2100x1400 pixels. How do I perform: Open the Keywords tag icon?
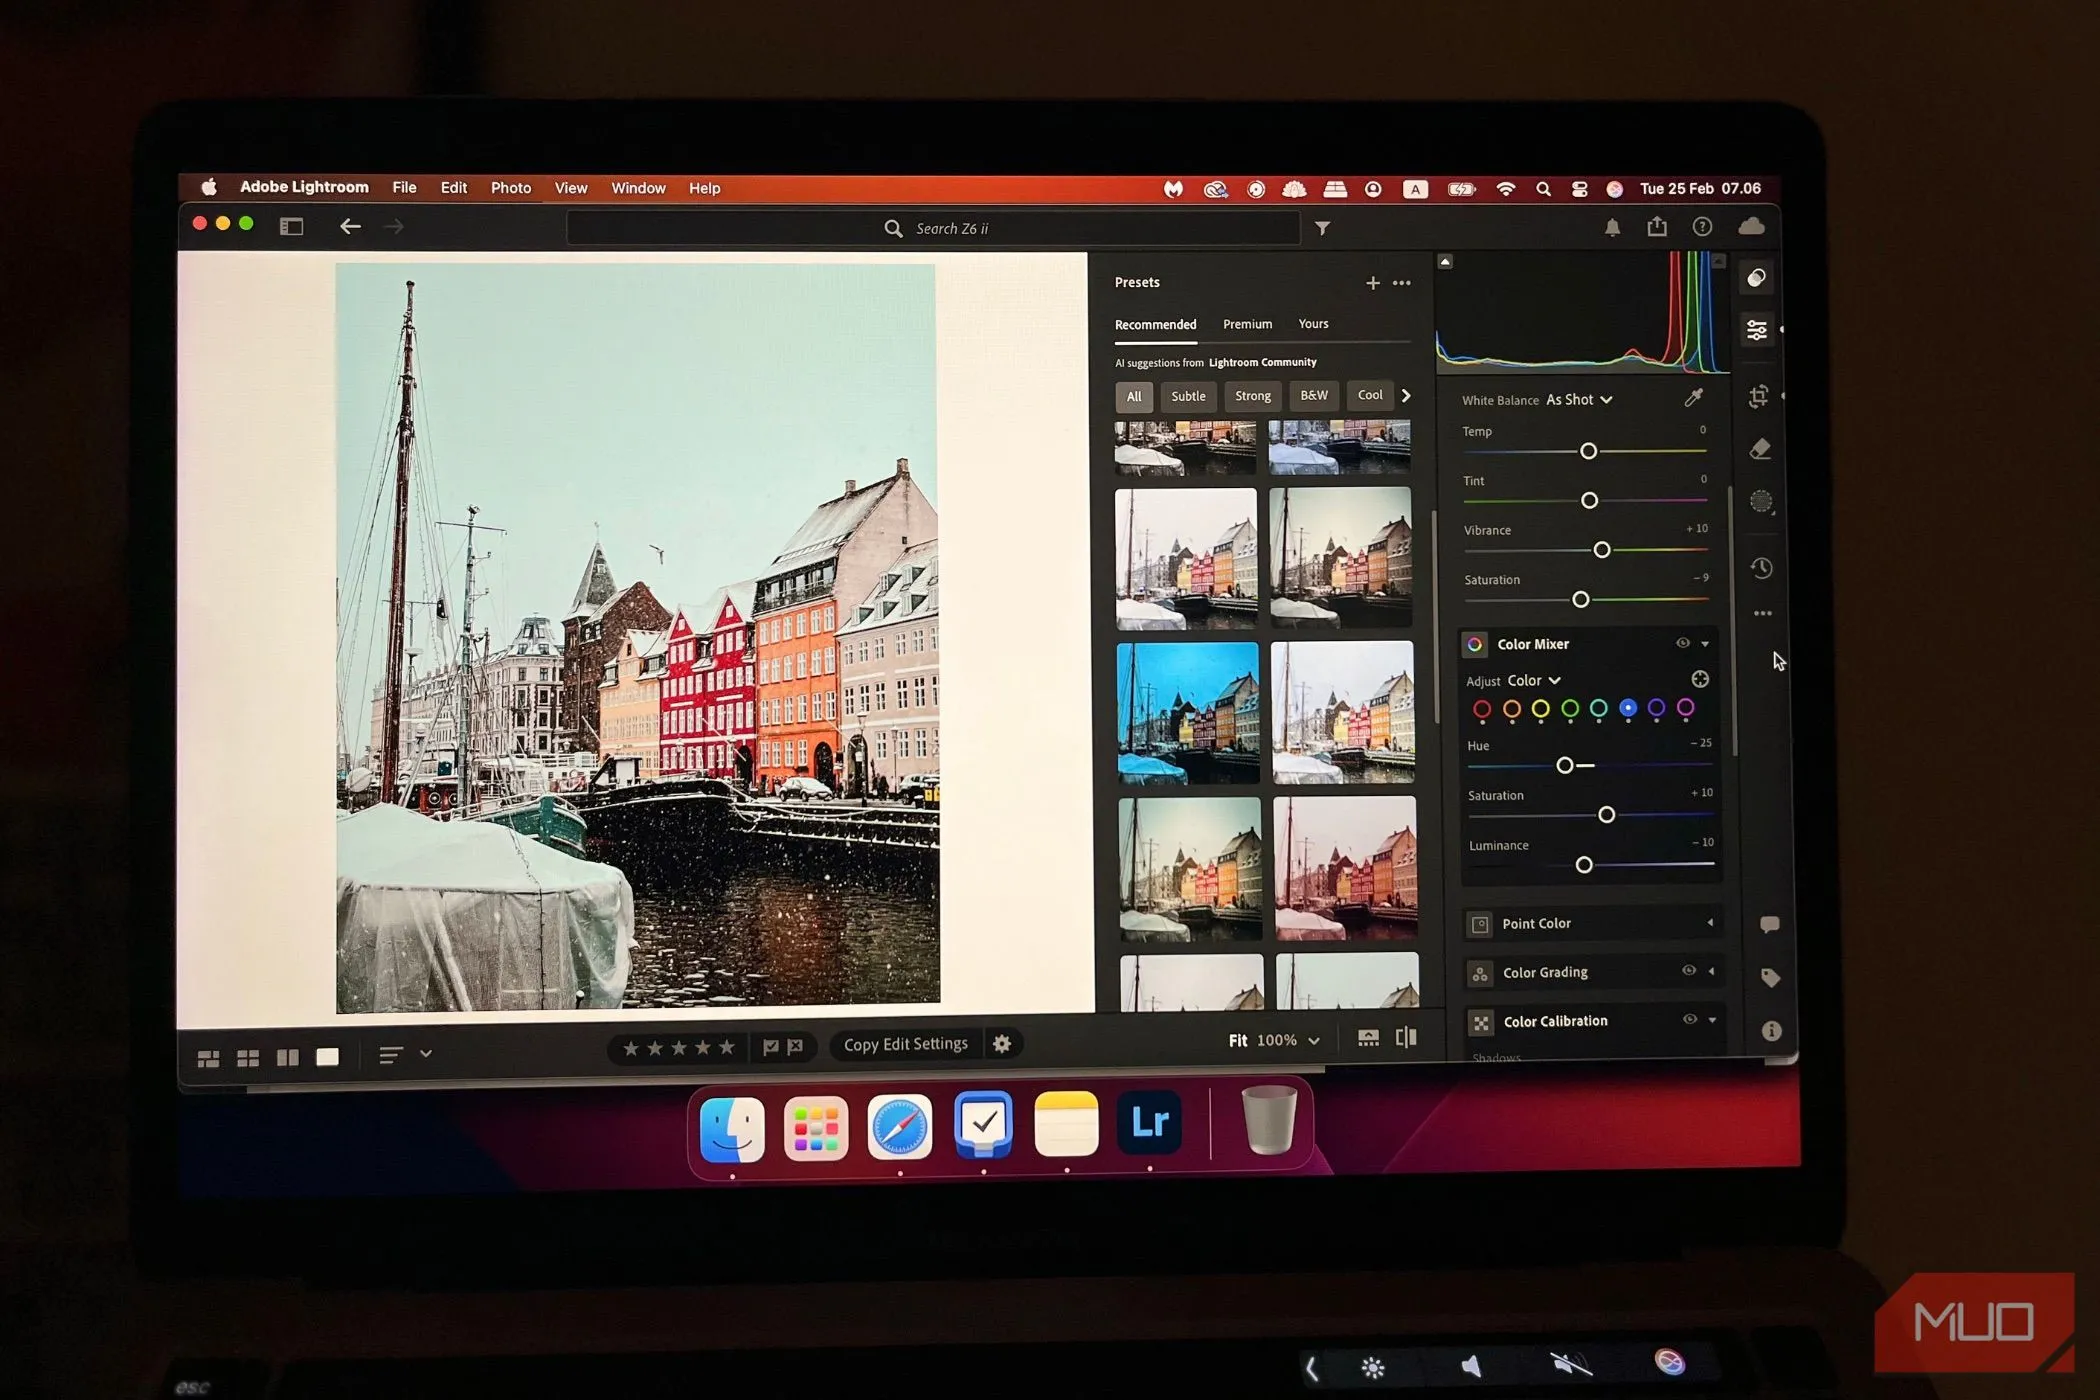(x=1770, y=977)
